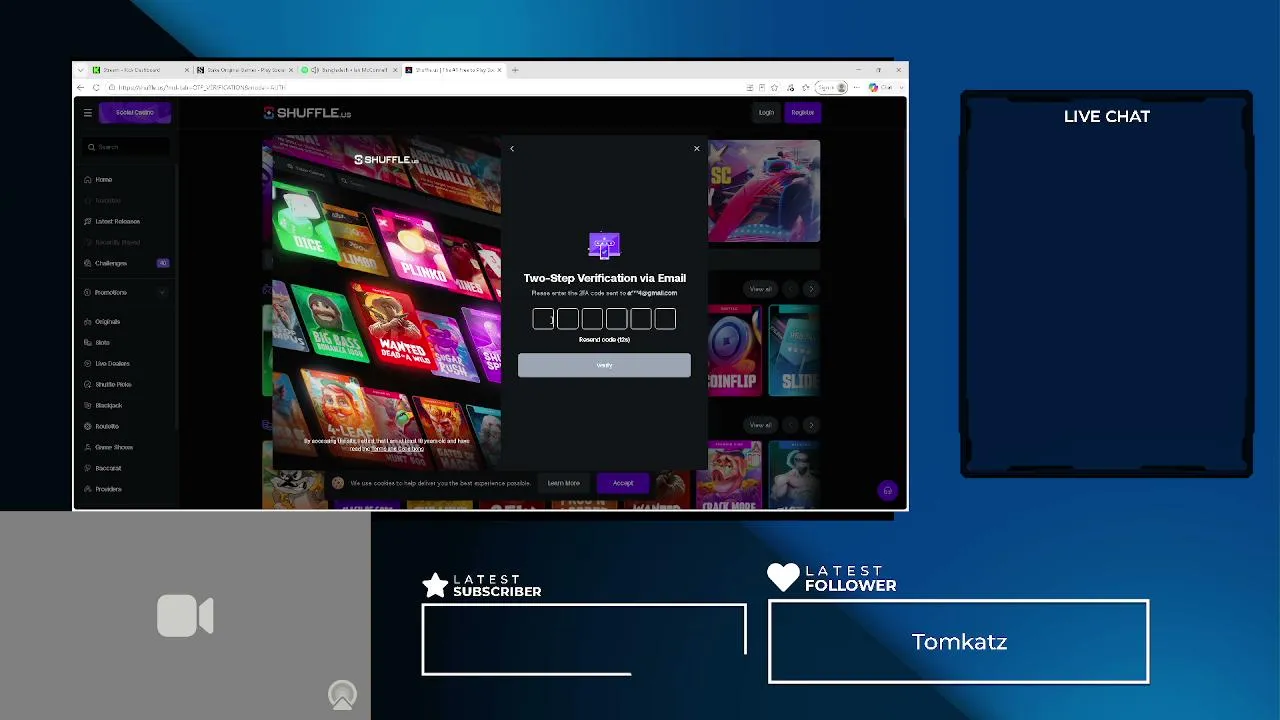Accept the cookies notice
Screen dimensions: 1280x720
click(x=623, y=484)
